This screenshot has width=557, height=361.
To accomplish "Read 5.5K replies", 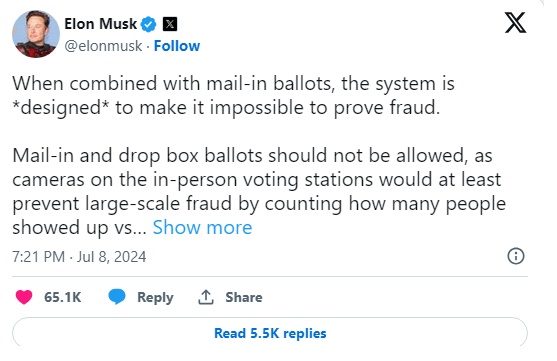I will (270, 333).
